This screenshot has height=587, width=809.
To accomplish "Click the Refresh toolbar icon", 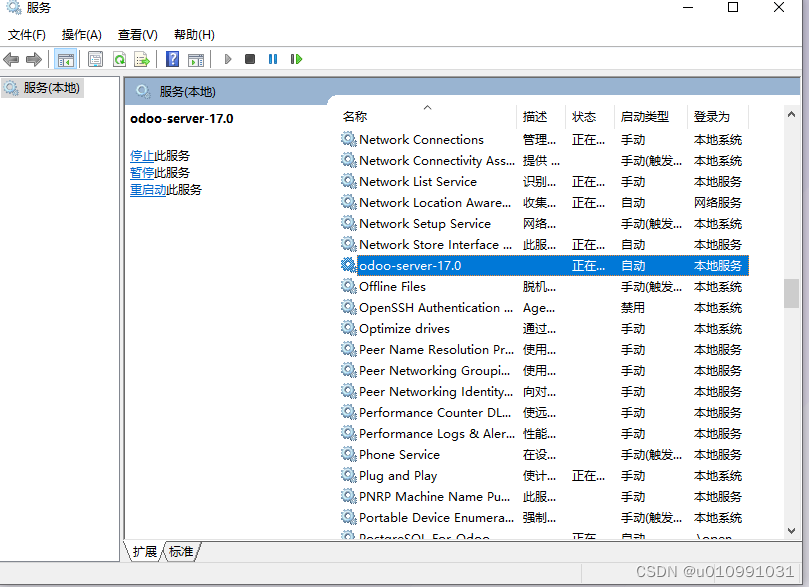I will 120,59.
